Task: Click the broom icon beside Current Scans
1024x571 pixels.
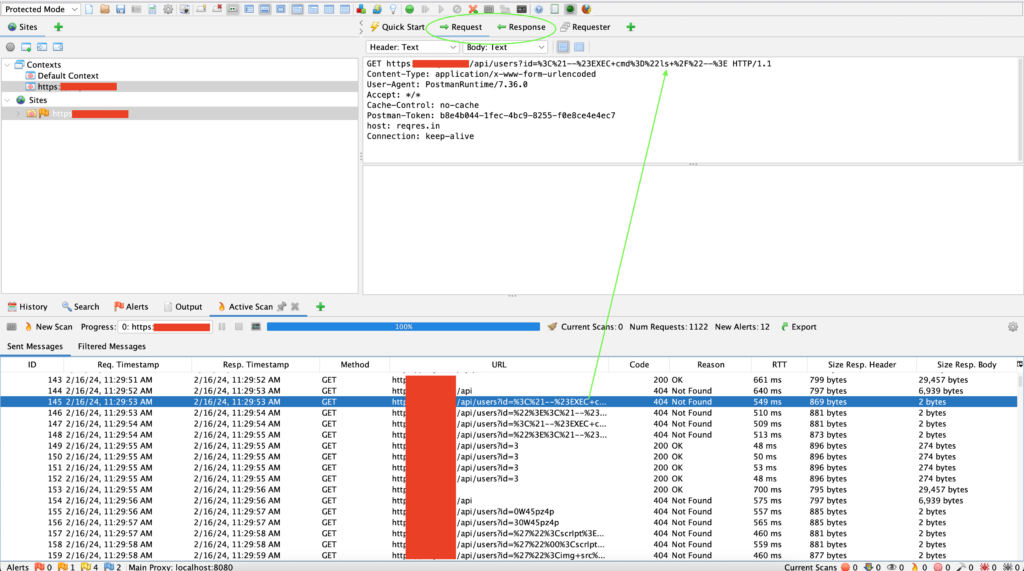Action: coord(552,327)
